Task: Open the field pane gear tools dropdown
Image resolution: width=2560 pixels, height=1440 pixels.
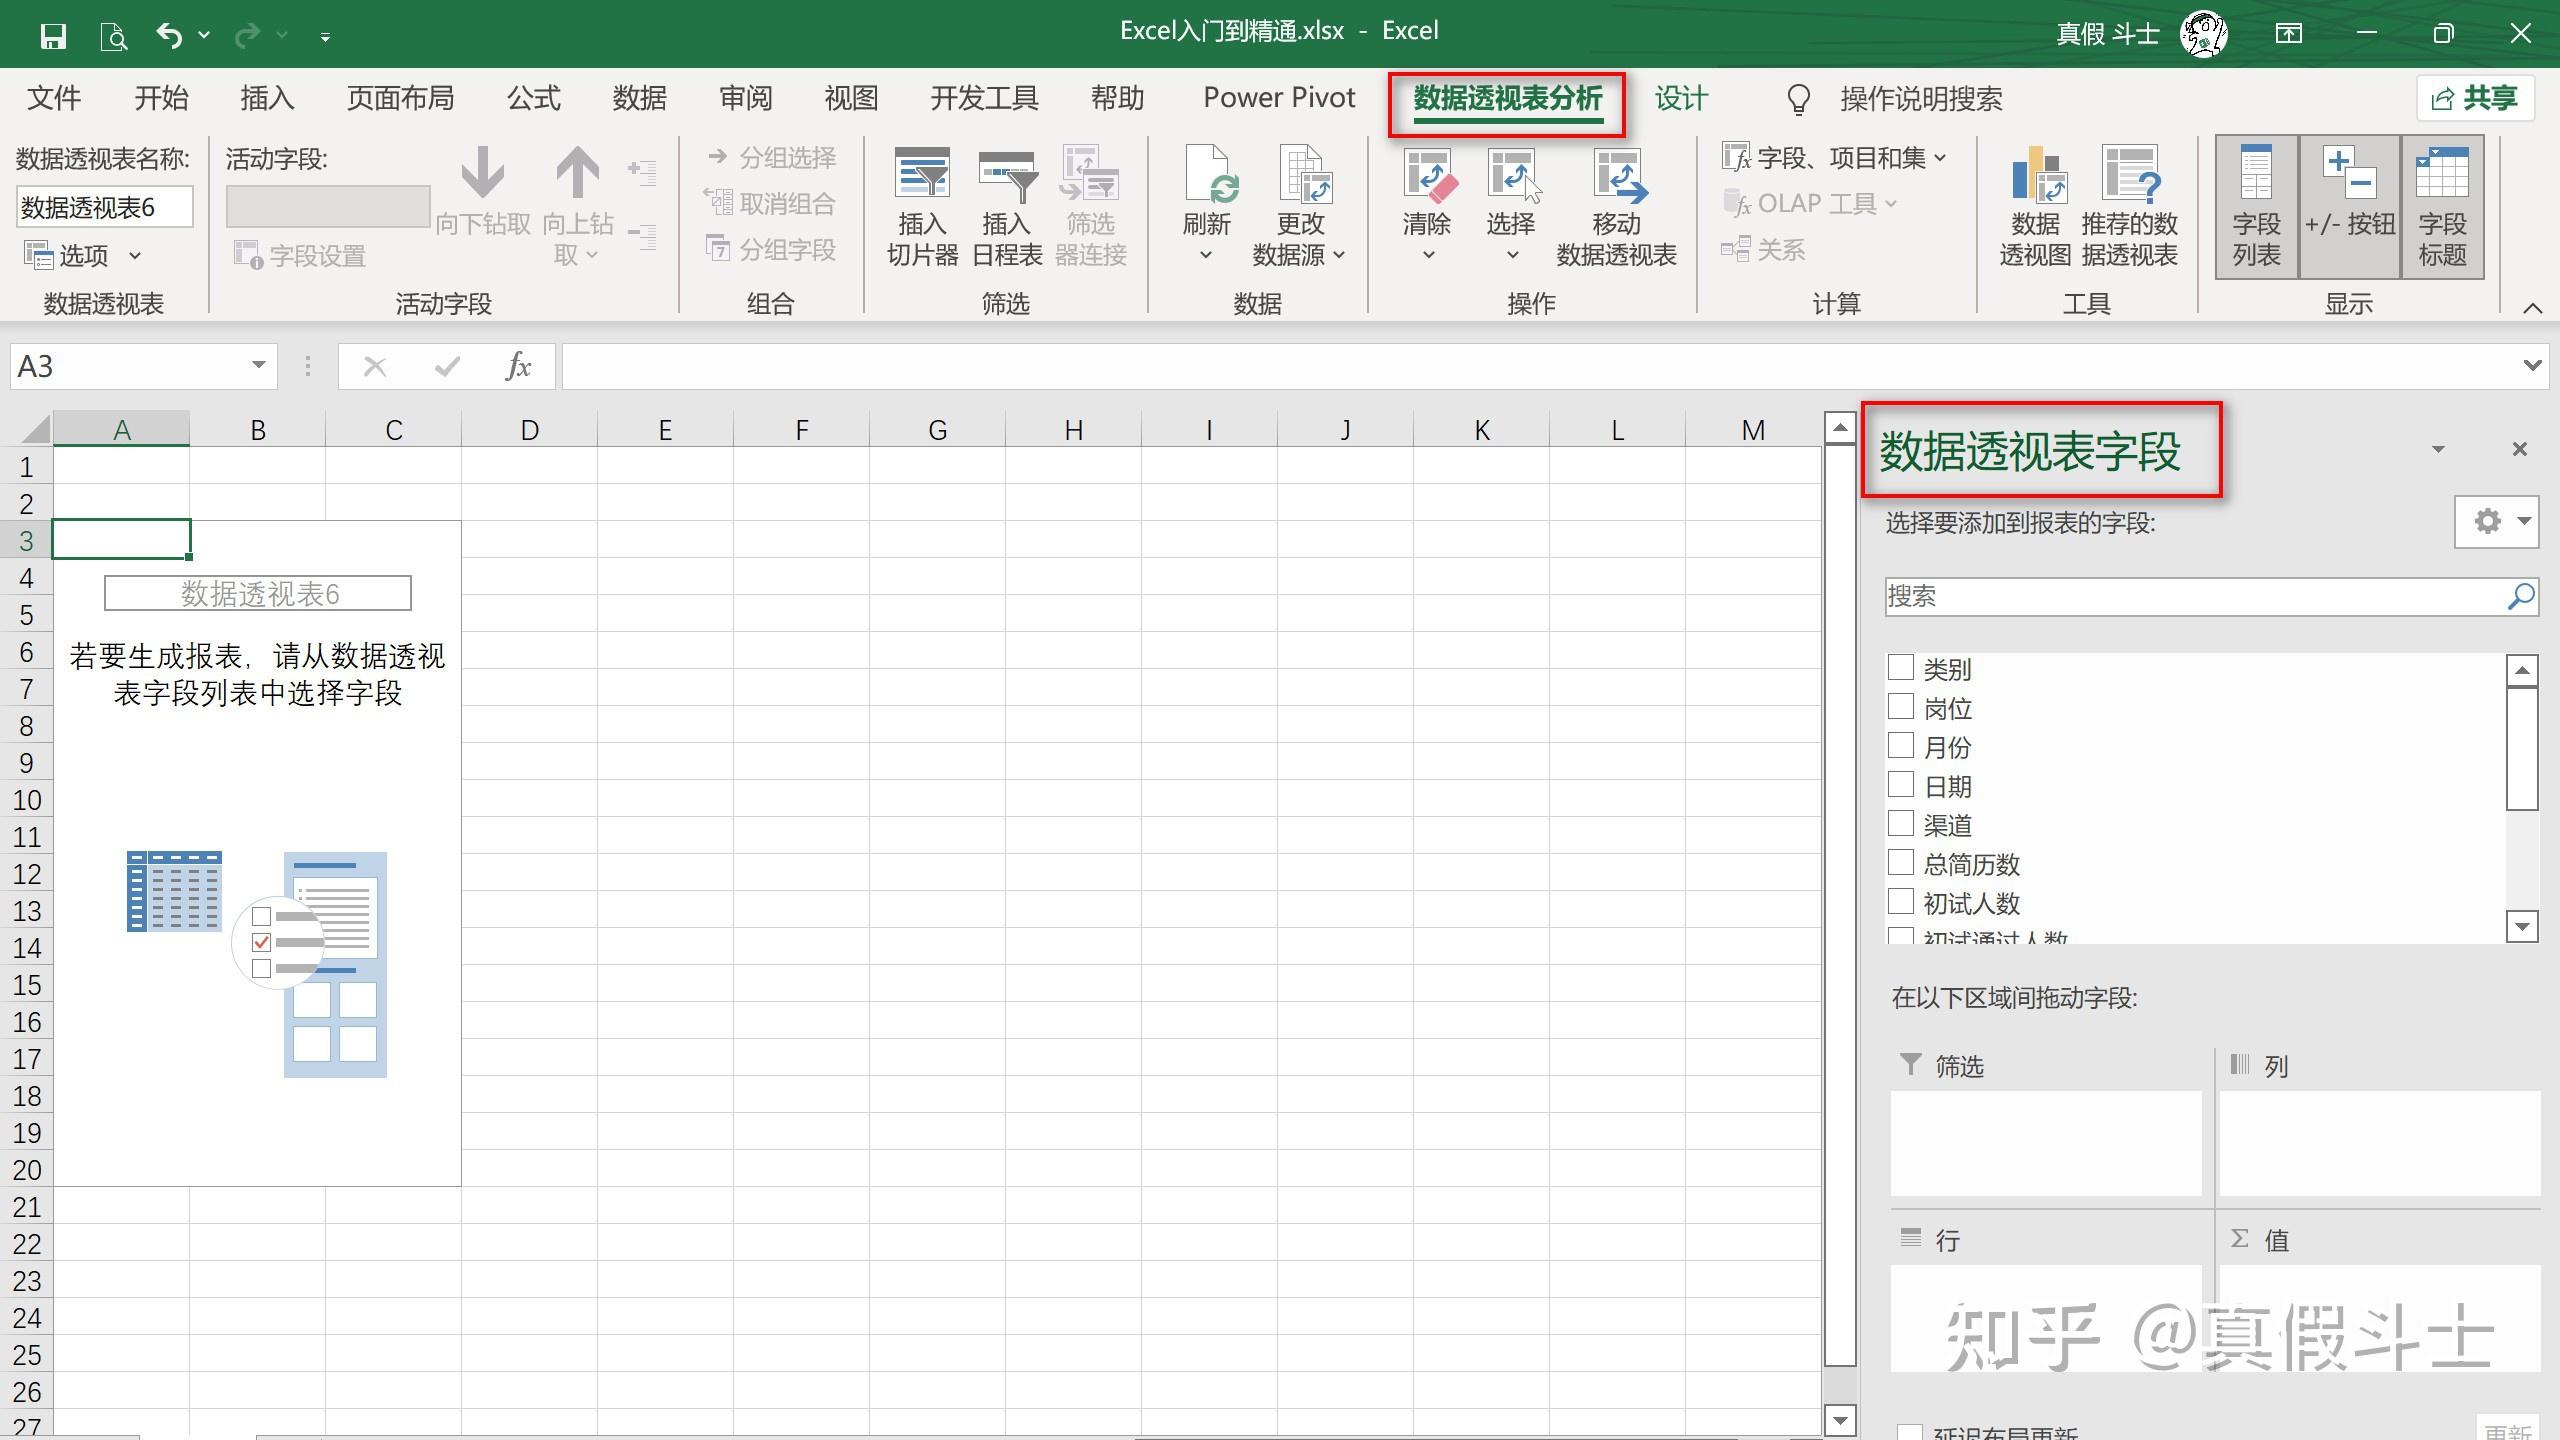Action: click(2496, 521)
